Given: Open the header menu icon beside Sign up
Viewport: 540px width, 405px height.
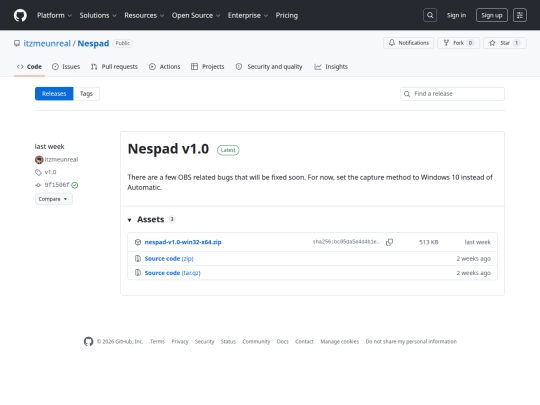Looking at the screenshot, I should [520, 15].
